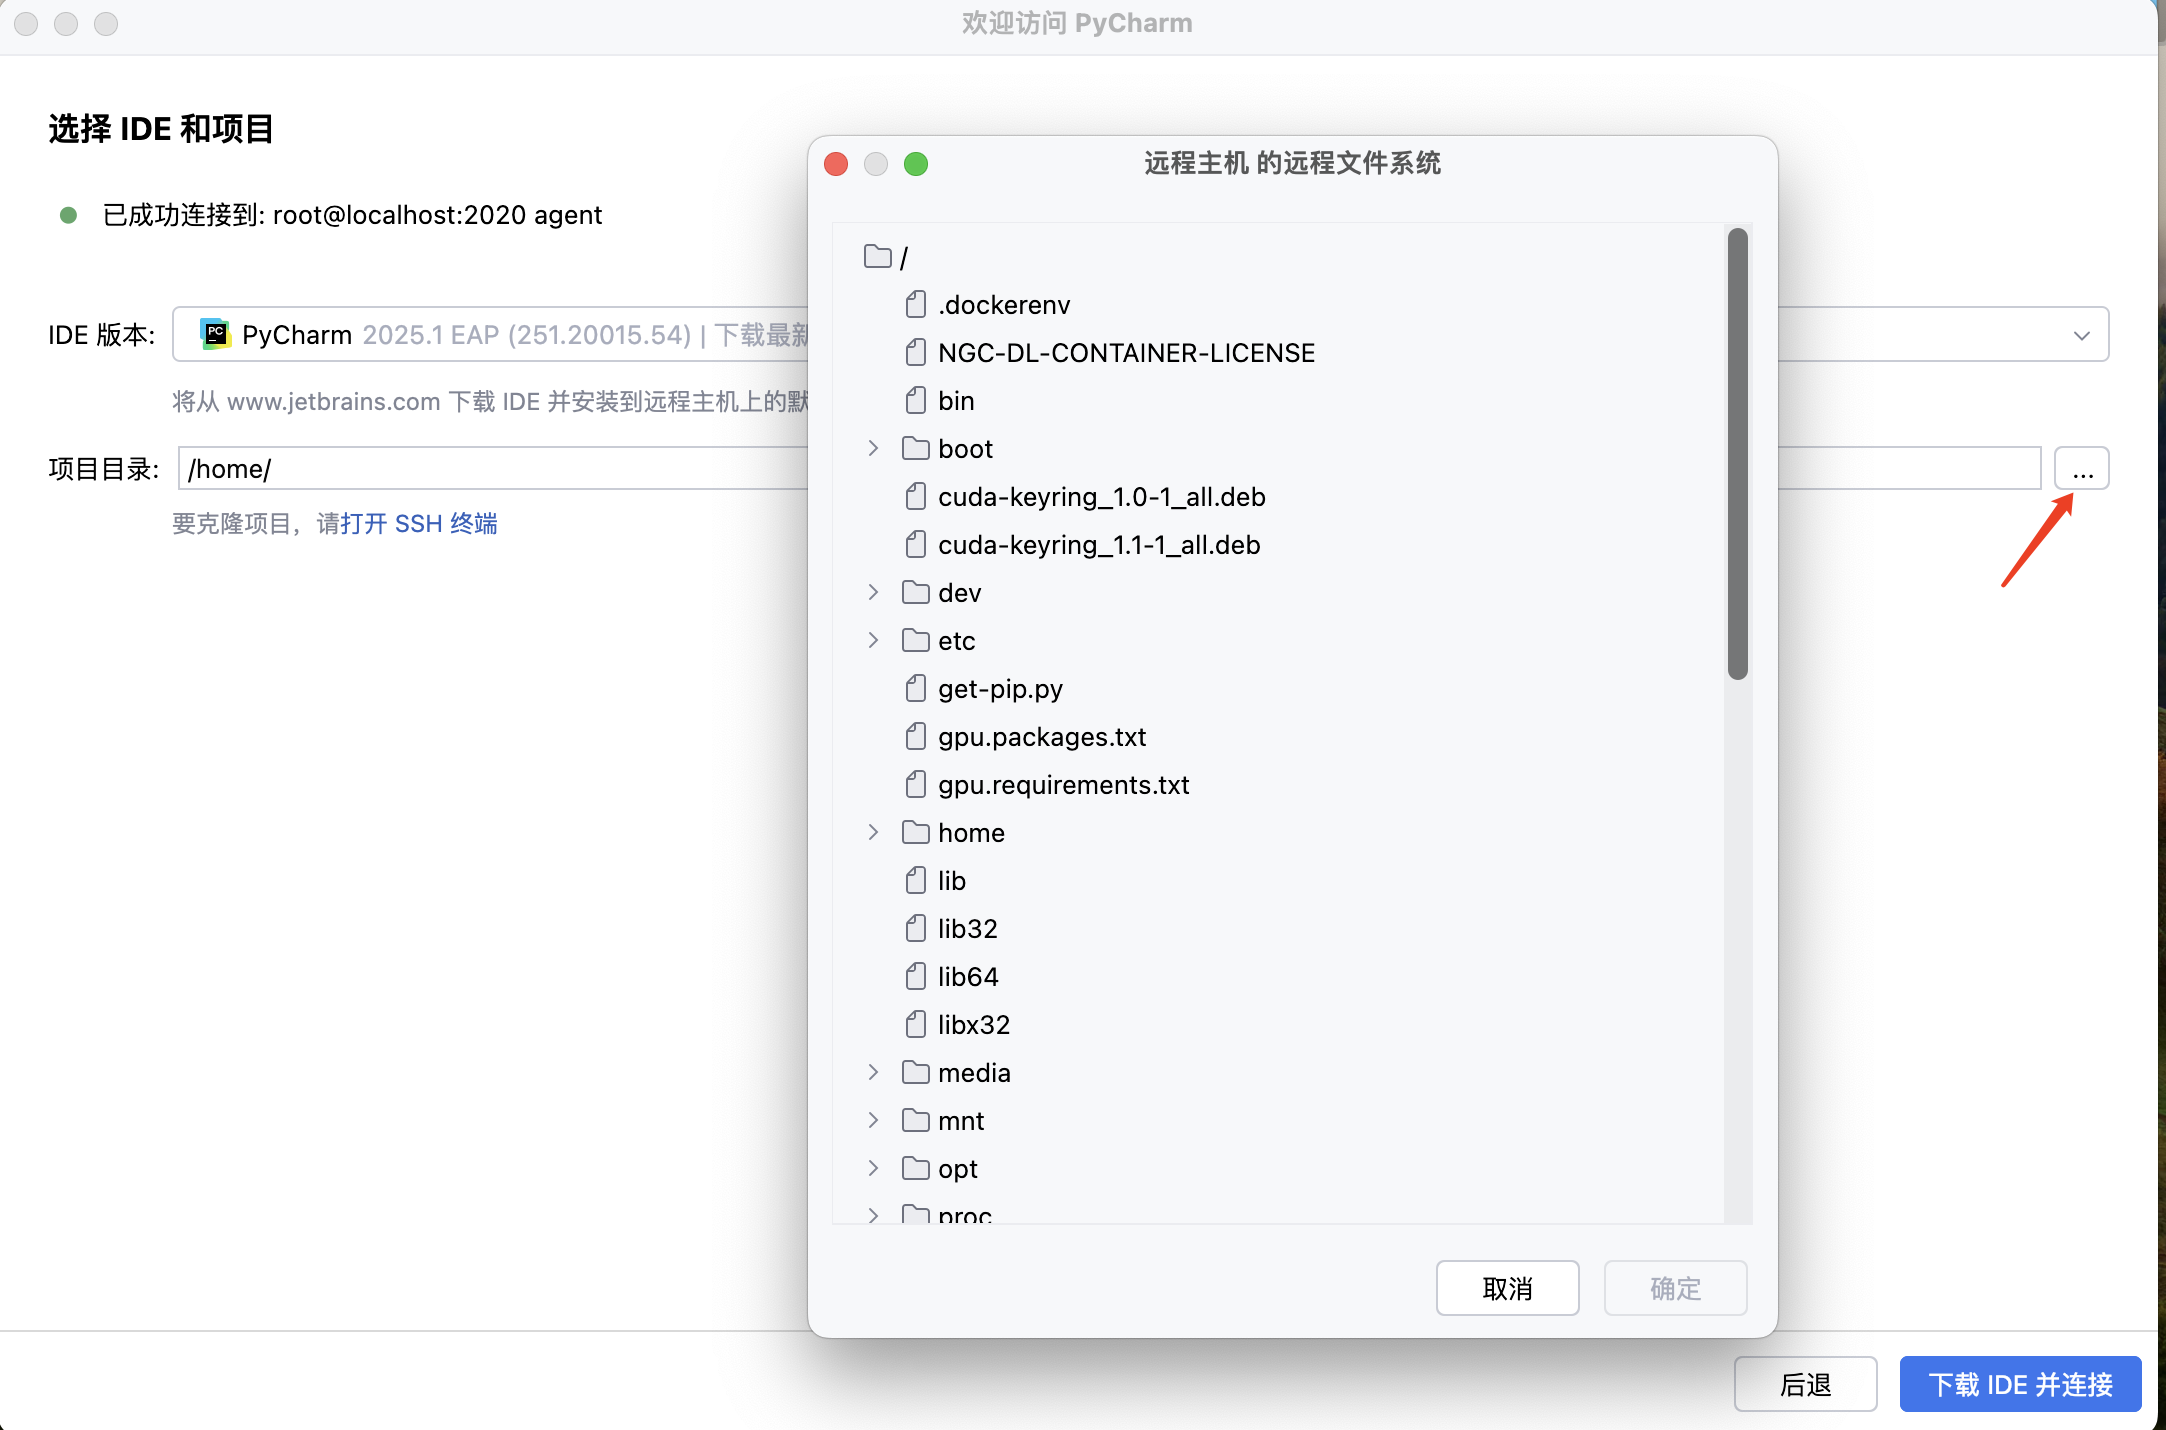Viewport: 2166px width, 1430px height.
Task: Click the dev folder icon
Action: pos(915,593)
